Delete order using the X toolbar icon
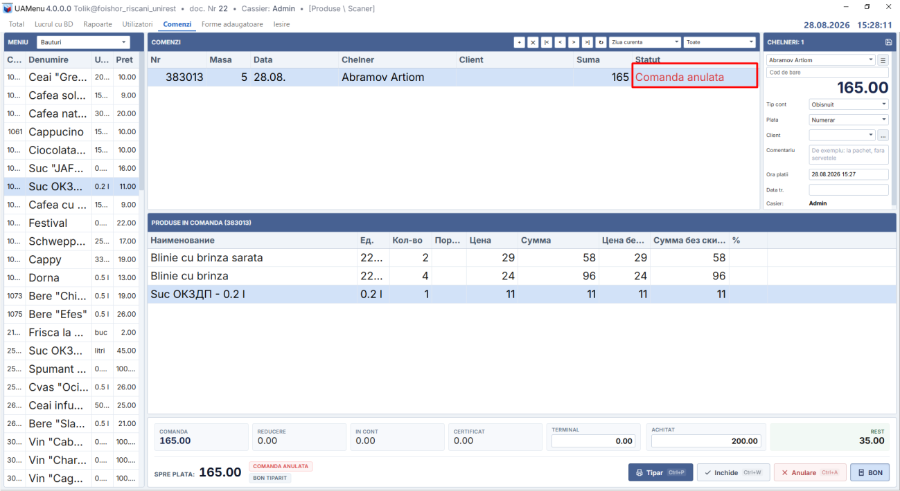 click(x=533, y=42)
